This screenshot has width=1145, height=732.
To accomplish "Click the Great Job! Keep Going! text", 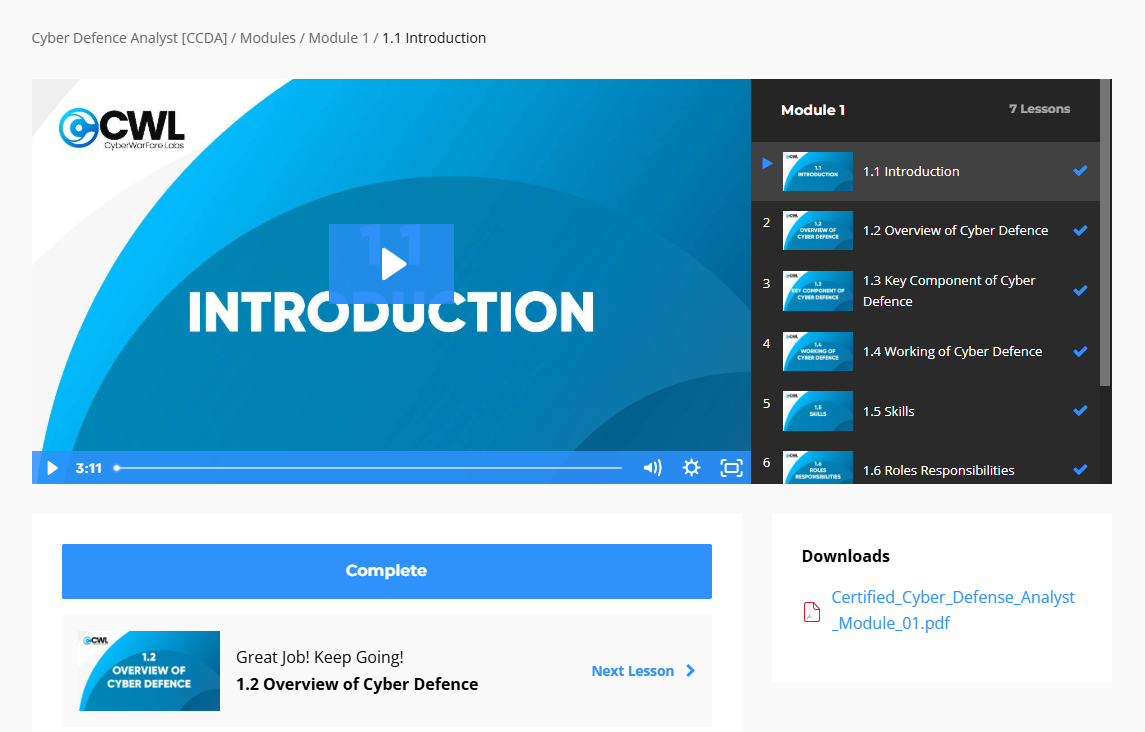I will click(x=320, y=657).
